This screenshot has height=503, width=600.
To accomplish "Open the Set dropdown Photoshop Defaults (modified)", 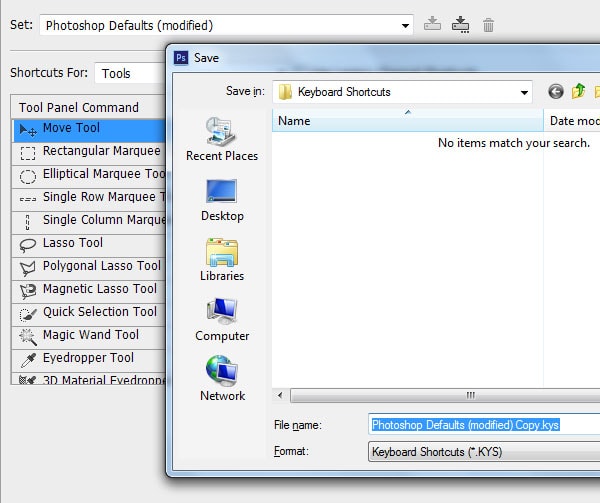I will click(x=227, y=25).
